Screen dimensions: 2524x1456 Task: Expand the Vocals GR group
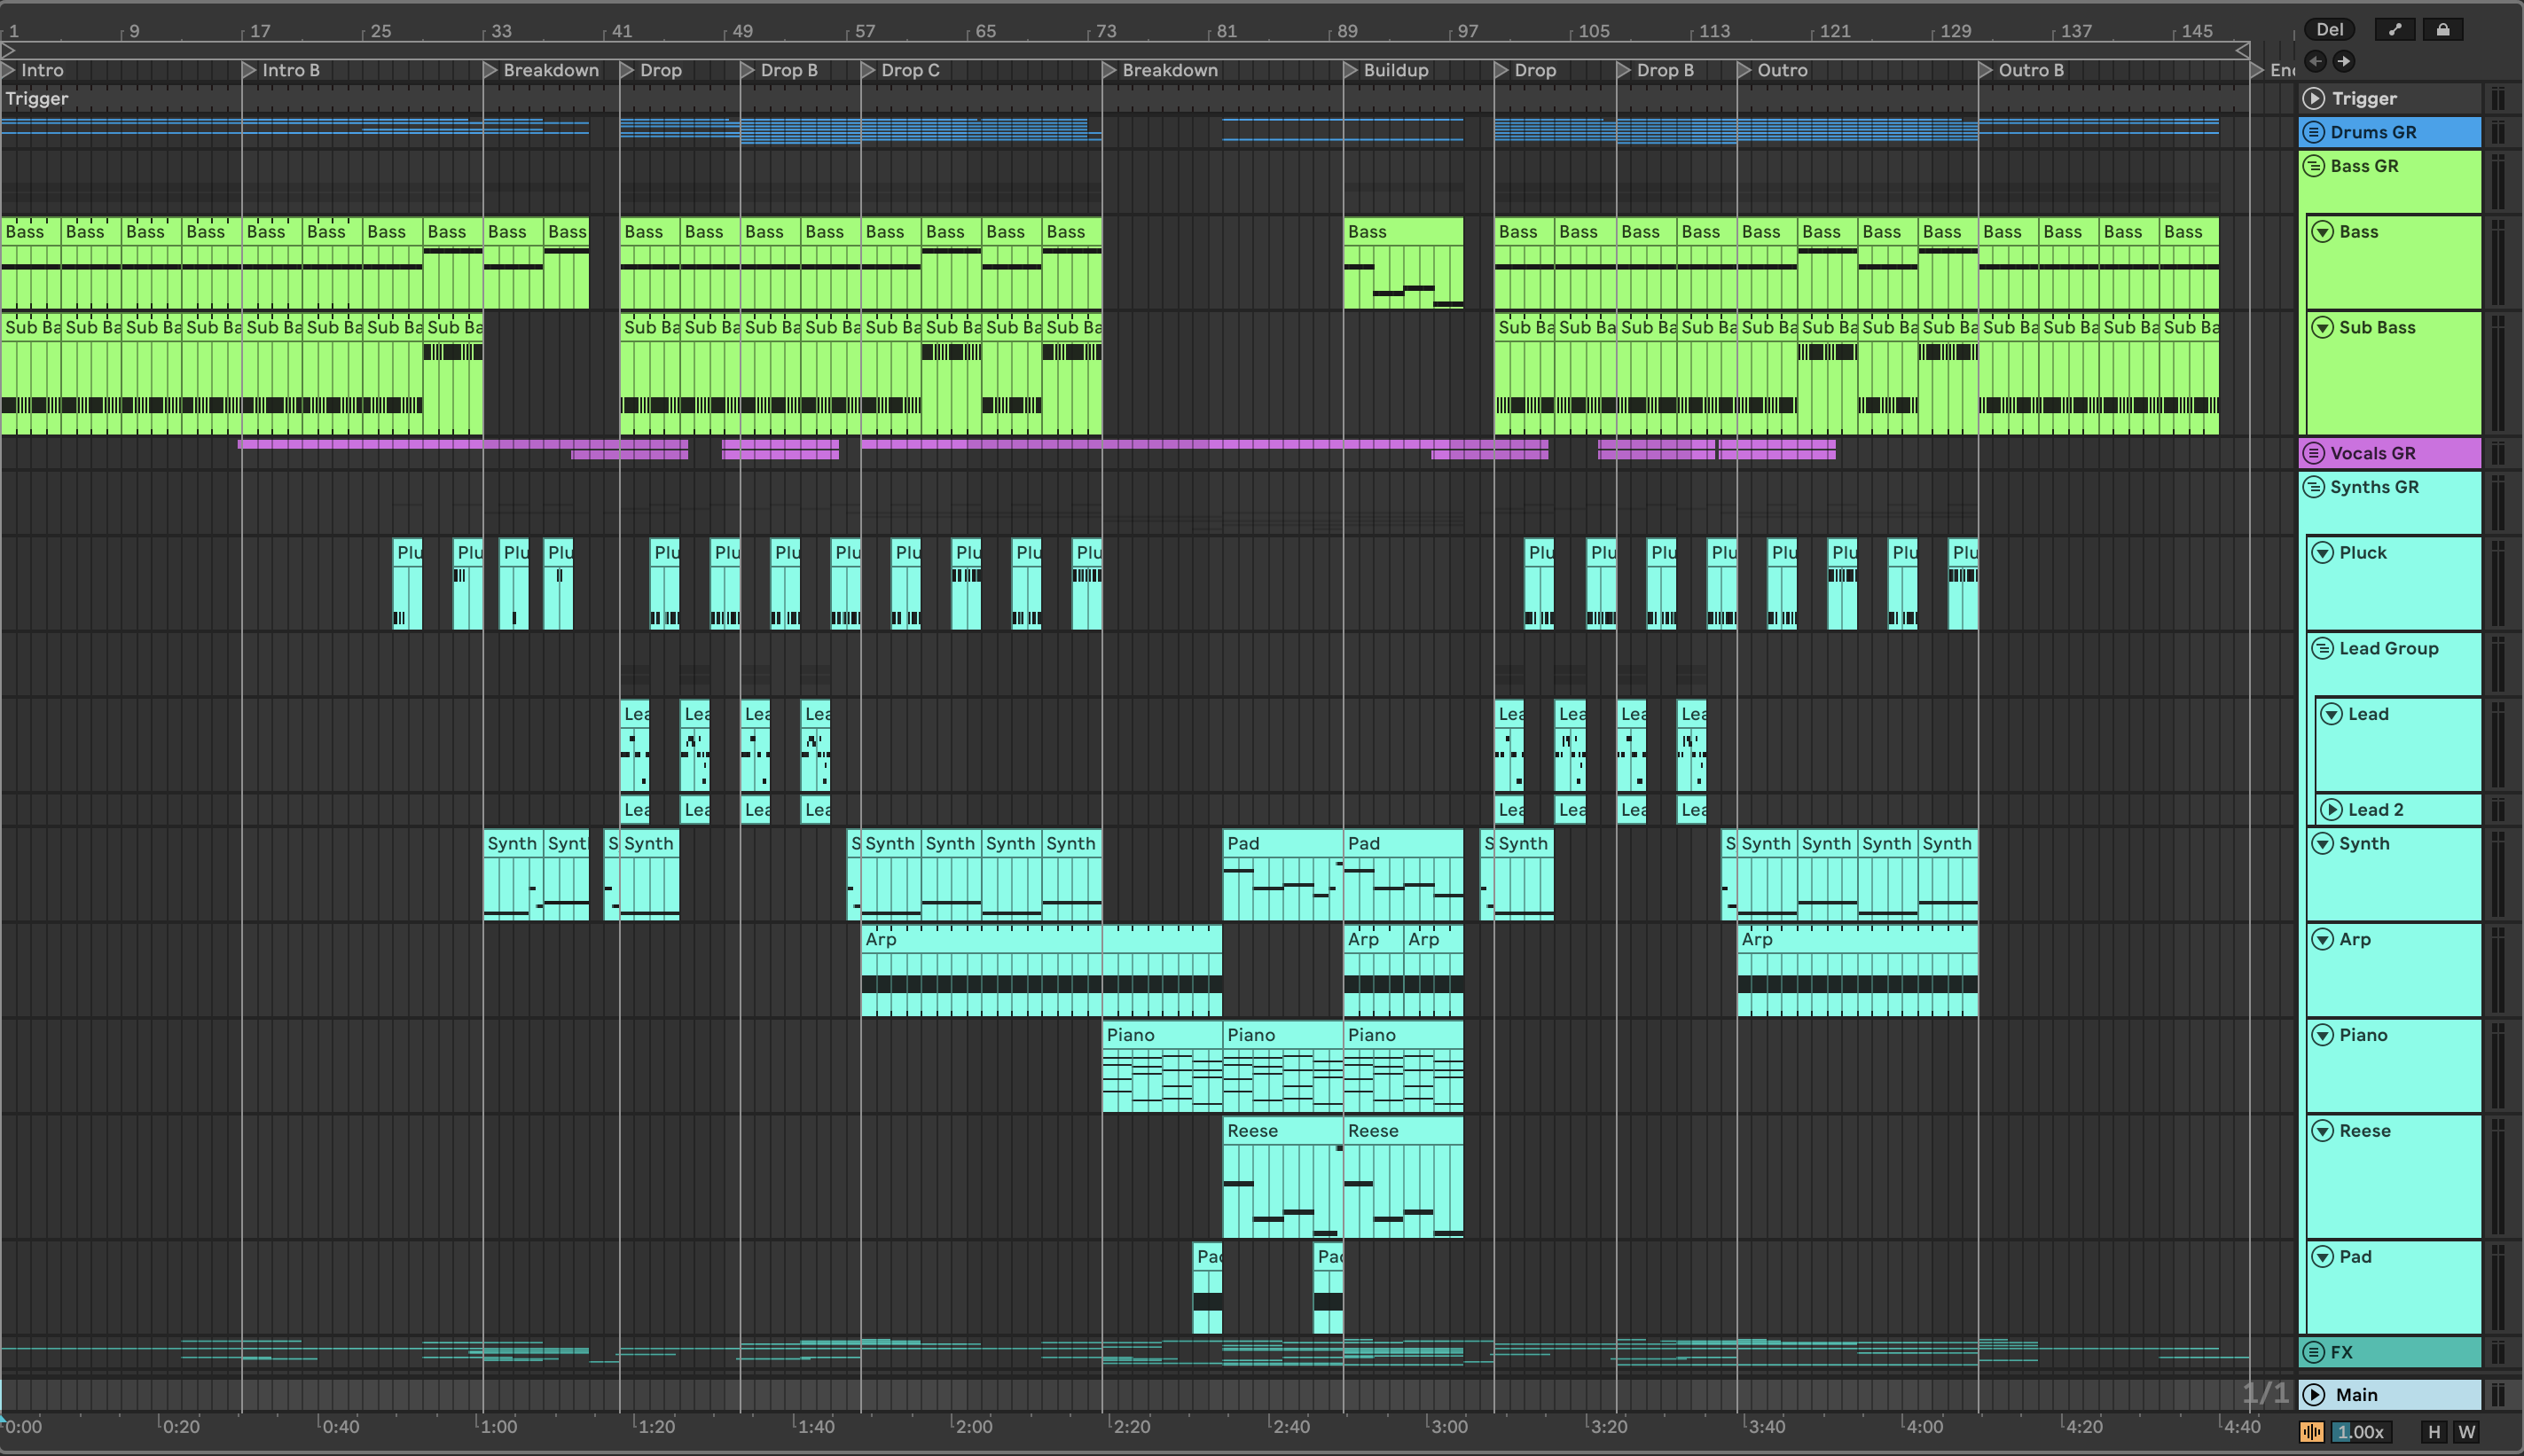tap(2313, 453)
